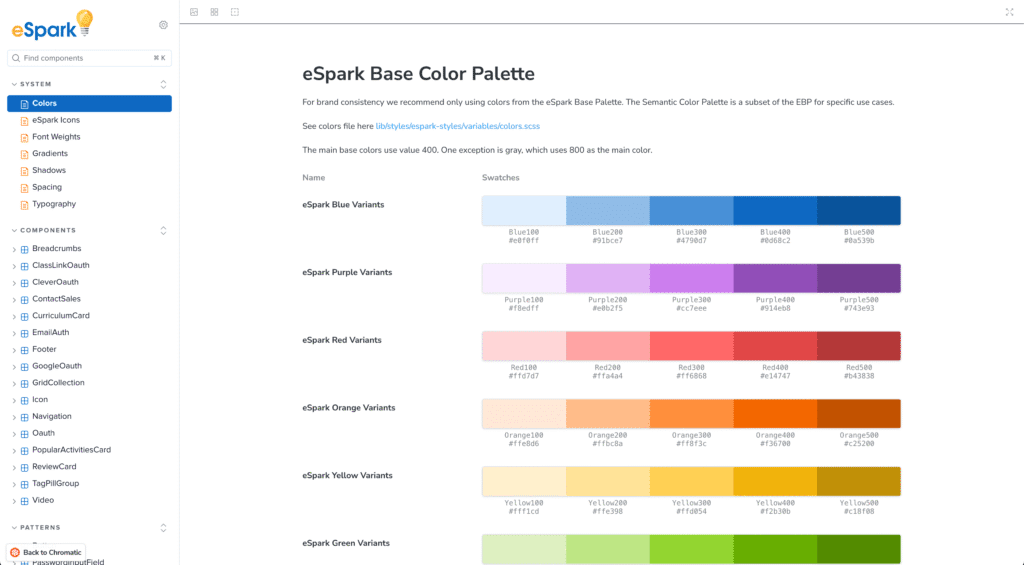Click the eSpark Green Variants label
This screenshot has height=565, width=1024.
345,543
